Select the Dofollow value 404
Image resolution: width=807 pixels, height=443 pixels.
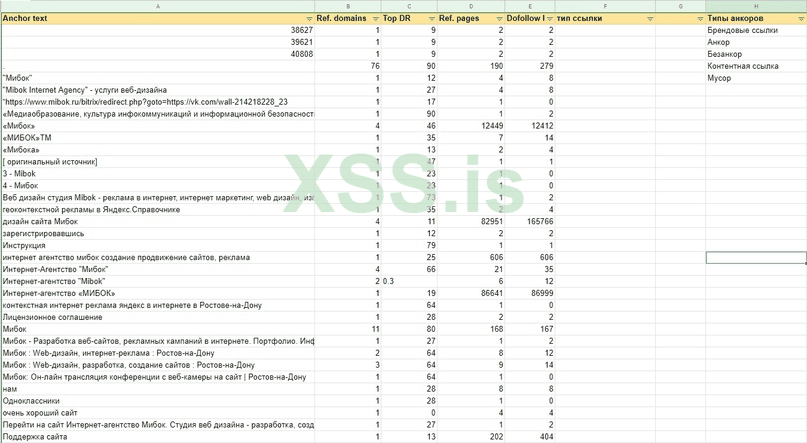click(530, 437)
